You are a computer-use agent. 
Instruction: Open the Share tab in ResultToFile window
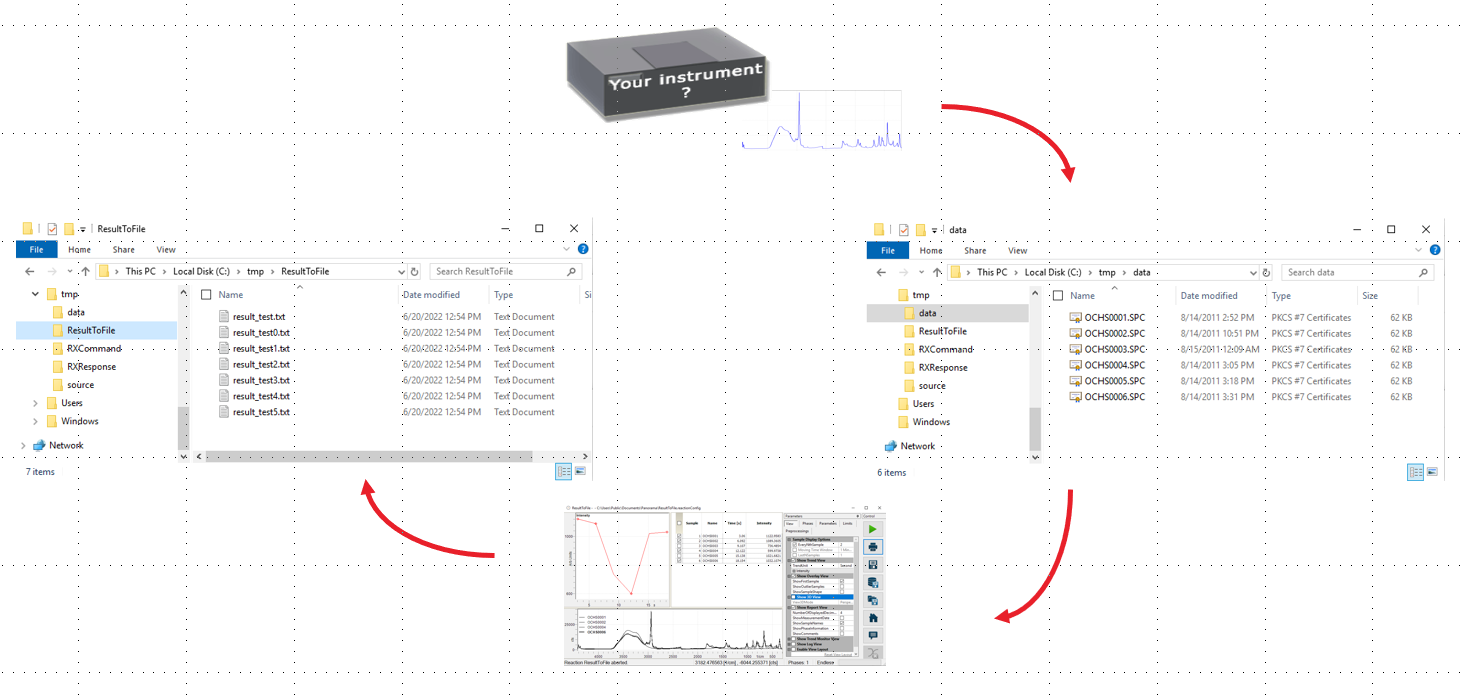point(123,250)
